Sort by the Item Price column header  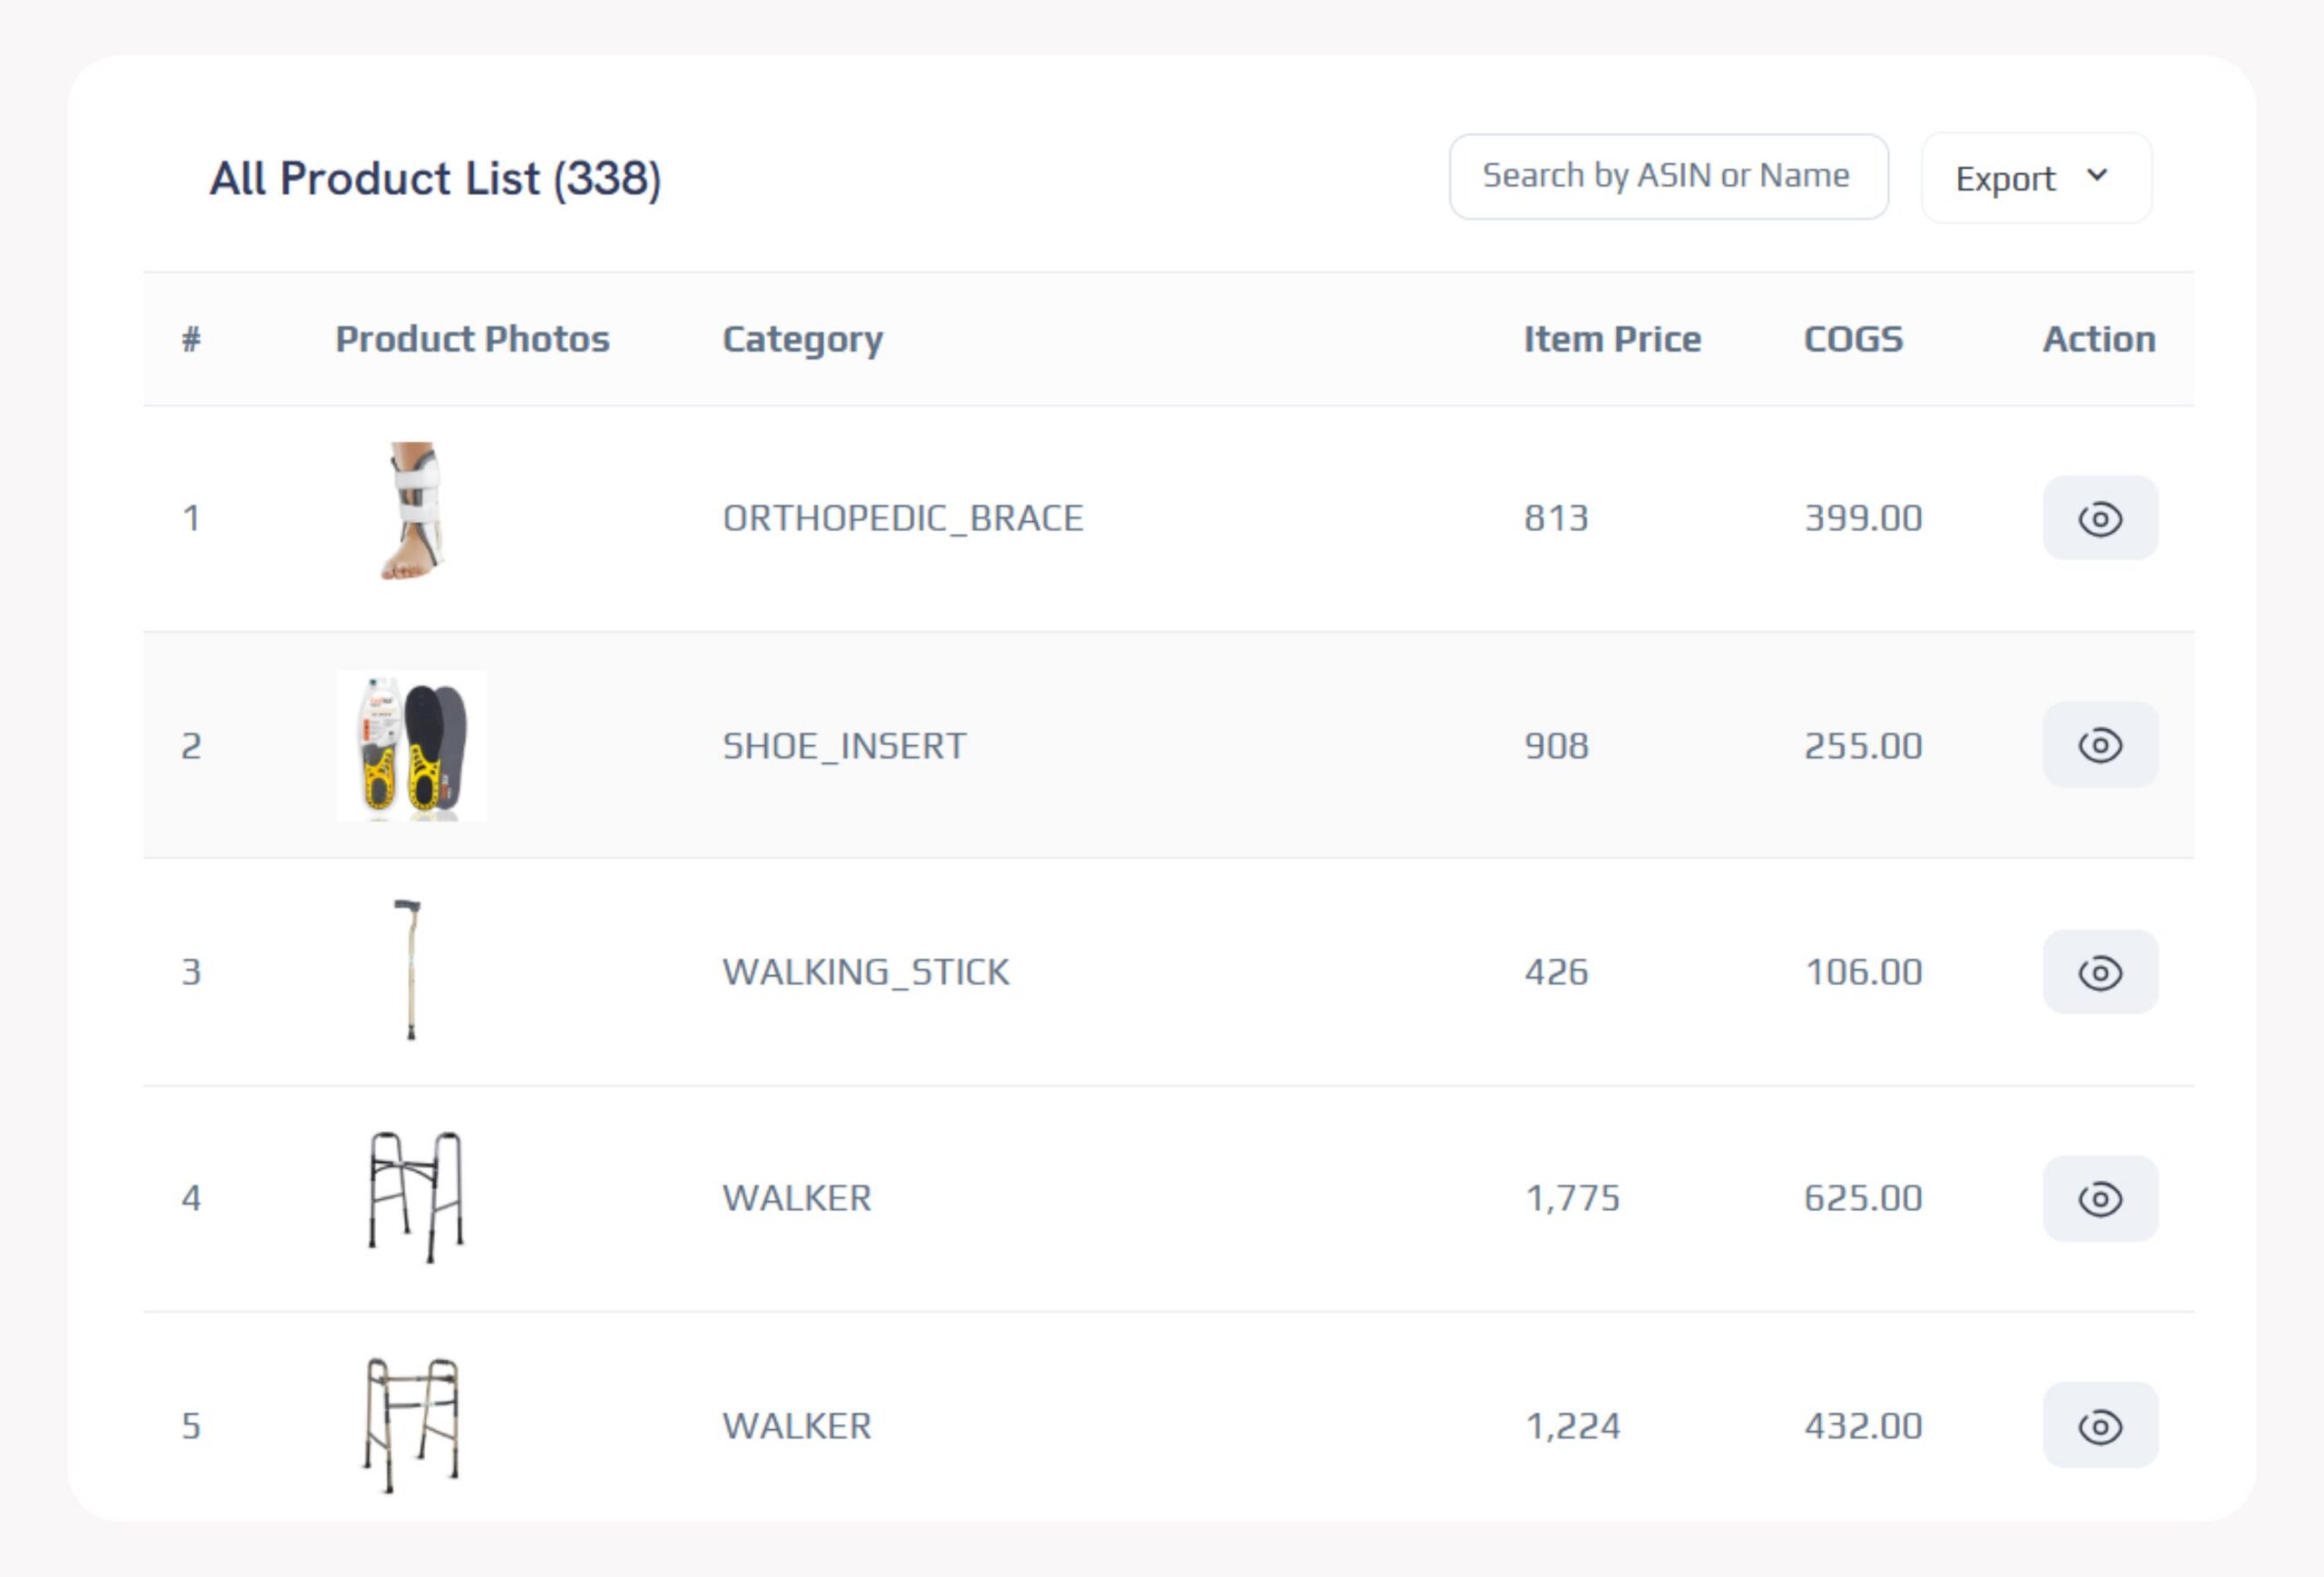(1611, 339)
